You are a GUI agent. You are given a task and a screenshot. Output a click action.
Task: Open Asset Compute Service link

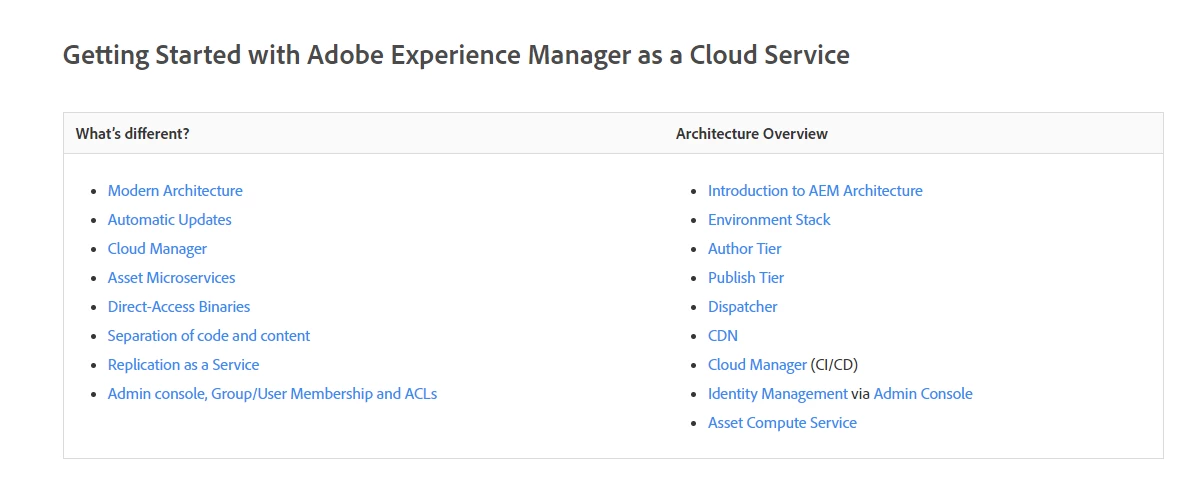tap(782, 423)
